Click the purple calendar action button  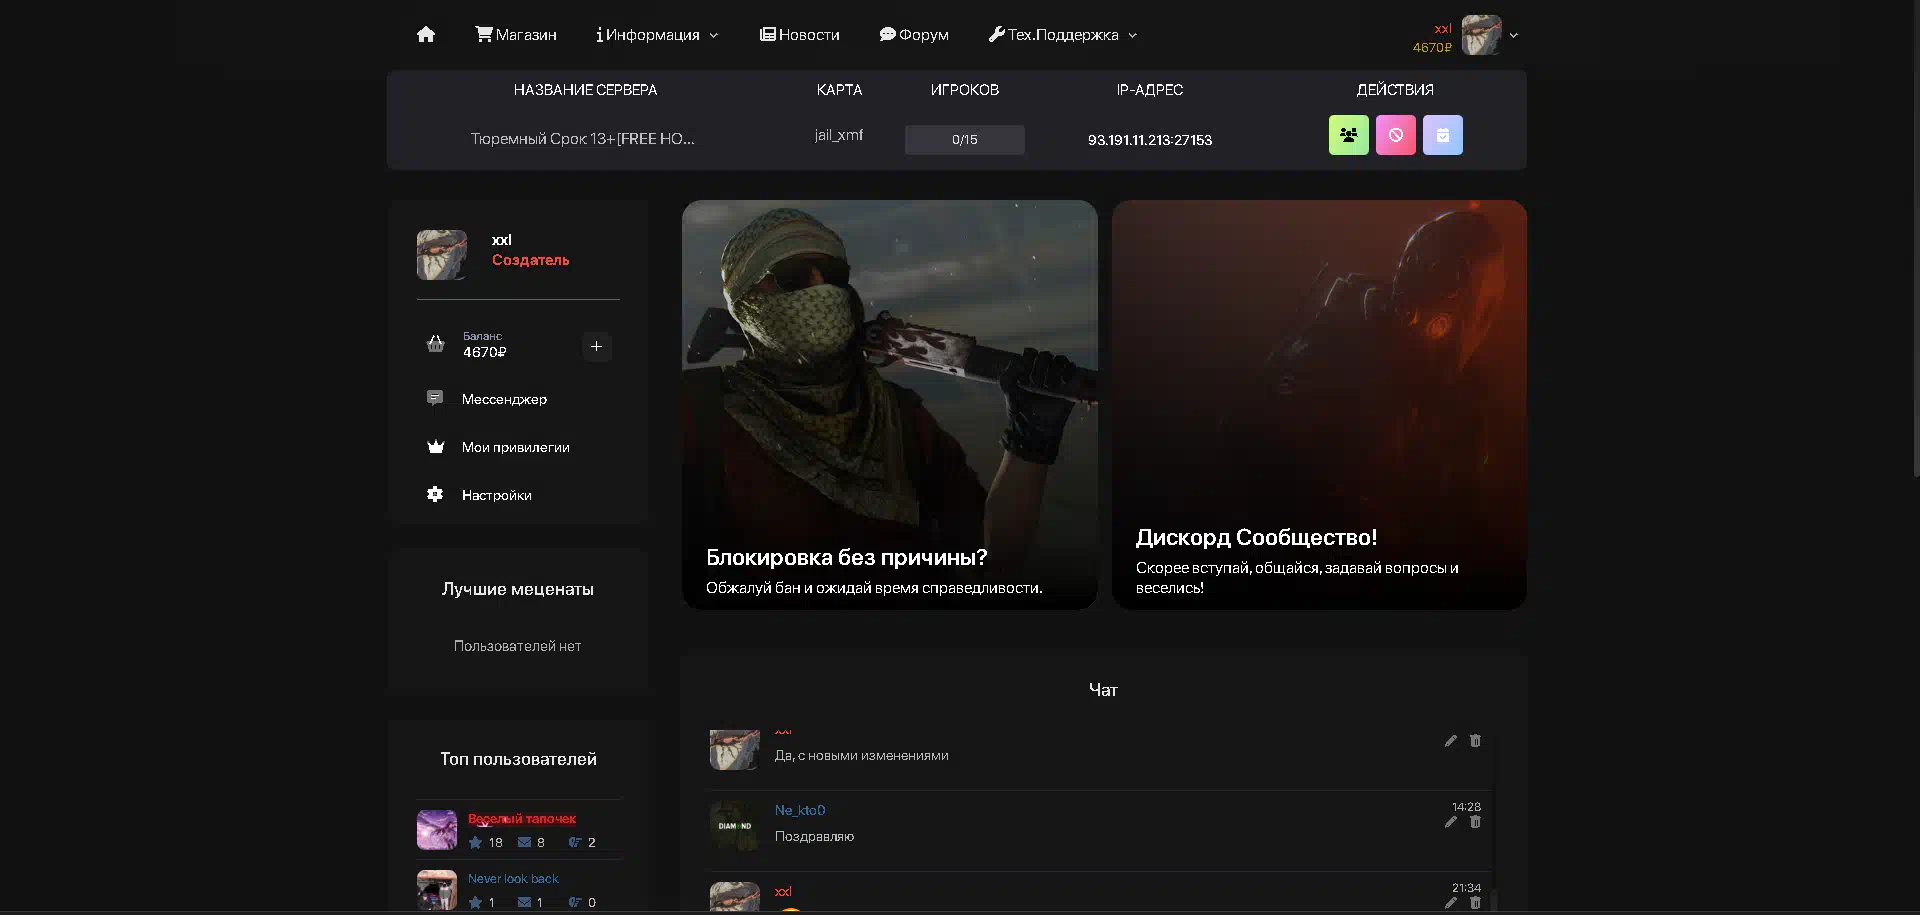(x=1442, y=135)
